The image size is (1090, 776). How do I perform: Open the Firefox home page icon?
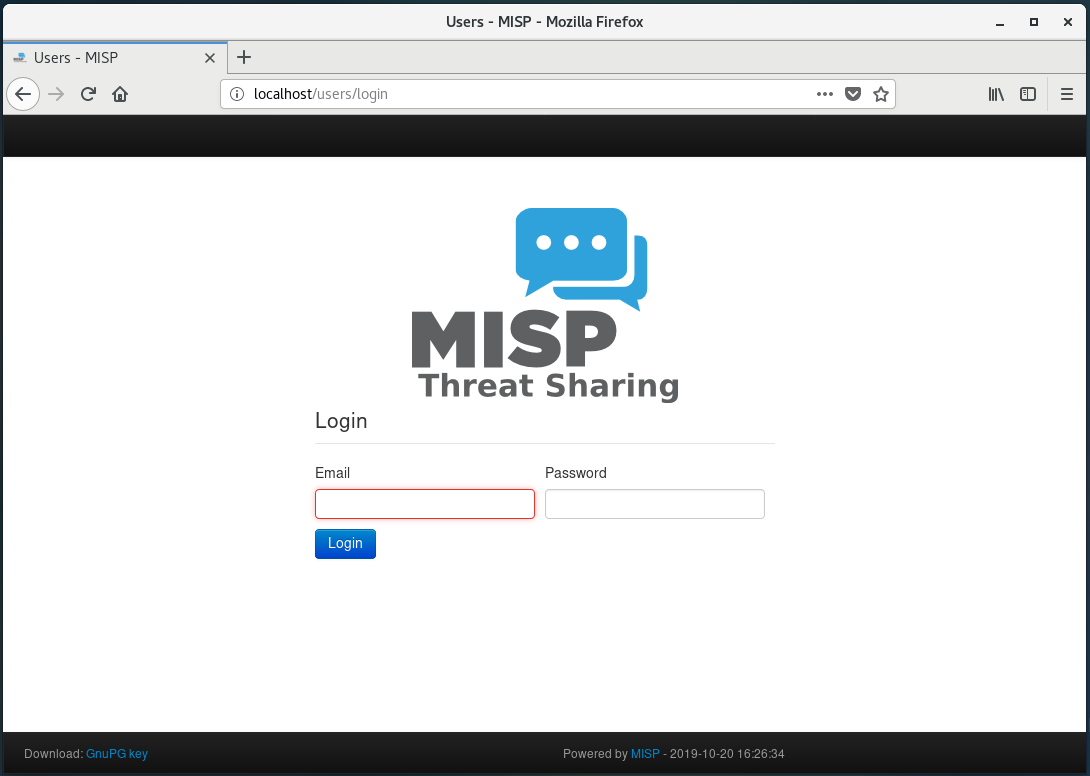[120, 94]
